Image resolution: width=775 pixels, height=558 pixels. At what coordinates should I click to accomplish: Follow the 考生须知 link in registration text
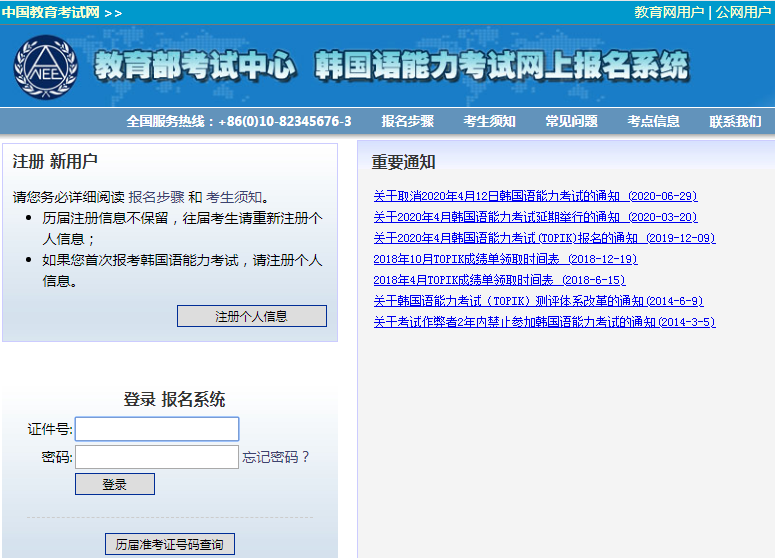(x=234, y=197)
